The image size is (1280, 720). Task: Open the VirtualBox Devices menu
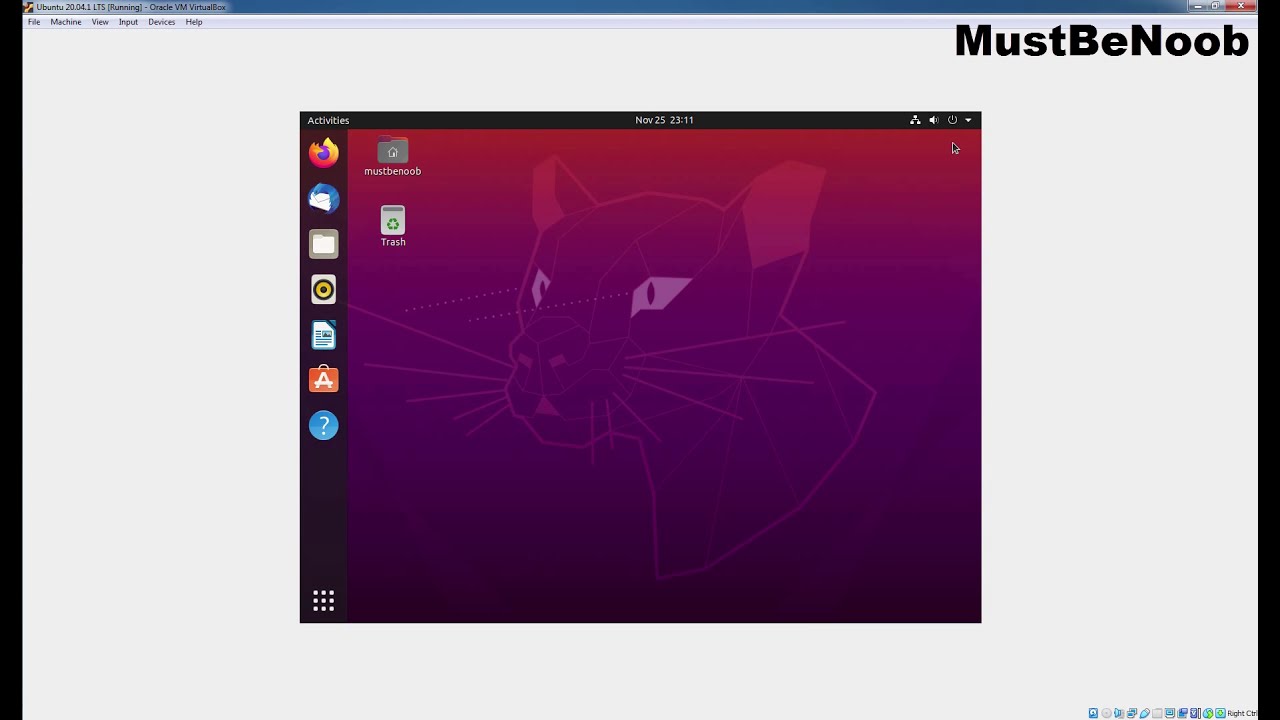[161, 22]
